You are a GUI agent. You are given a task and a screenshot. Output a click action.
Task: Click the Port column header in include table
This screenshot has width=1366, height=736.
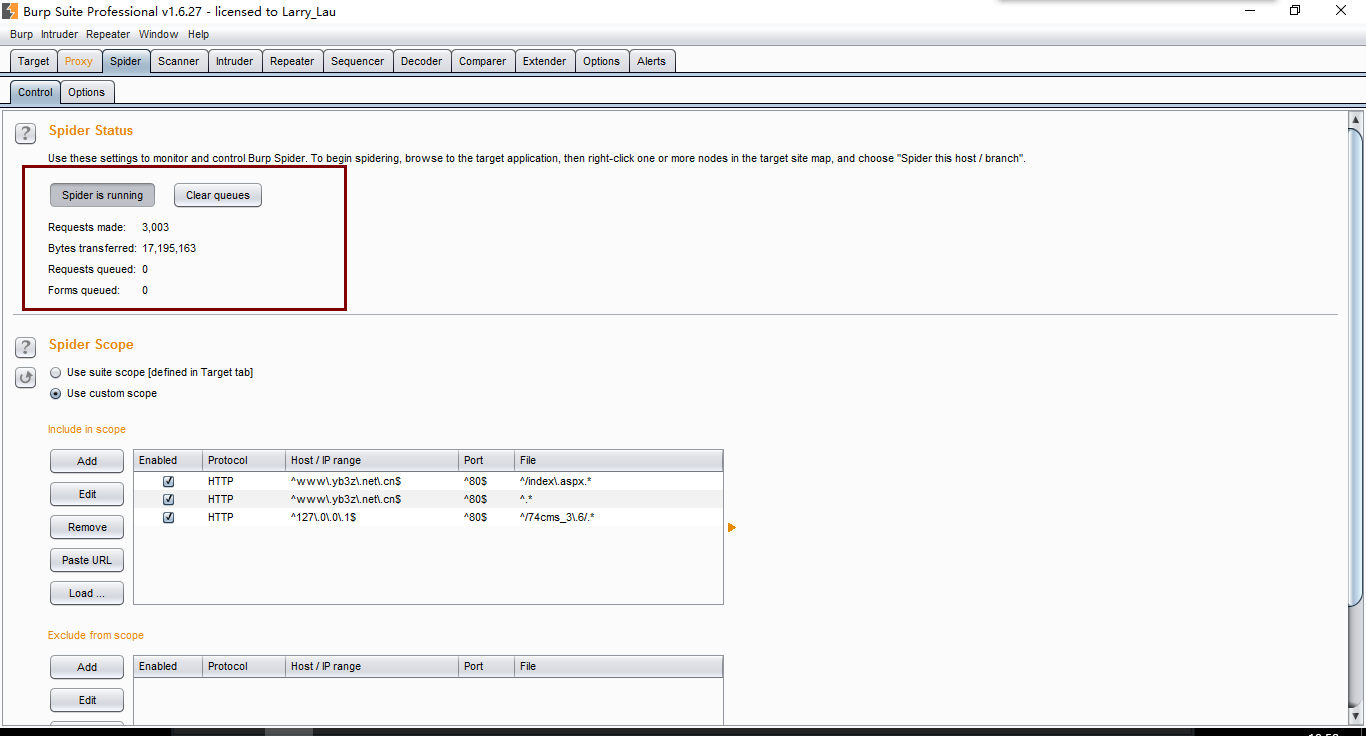click(486, 460)
